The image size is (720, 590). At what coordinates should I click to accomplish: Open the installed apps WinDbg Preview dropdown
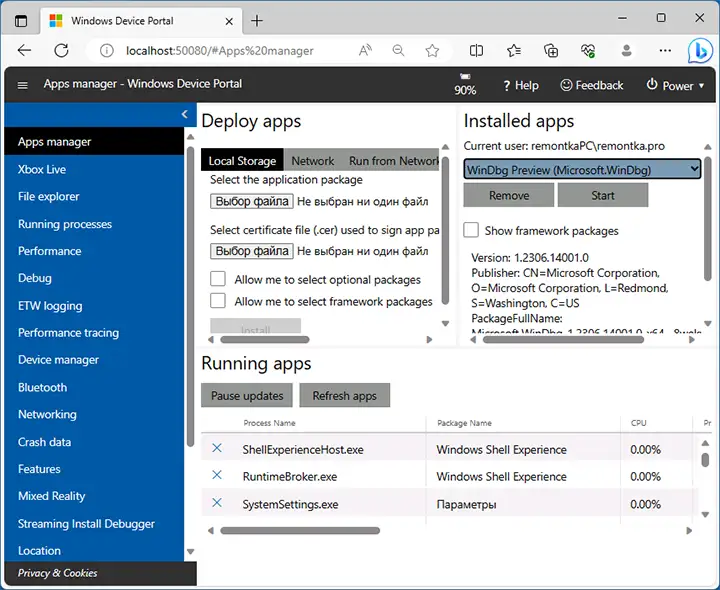(582, 169)
